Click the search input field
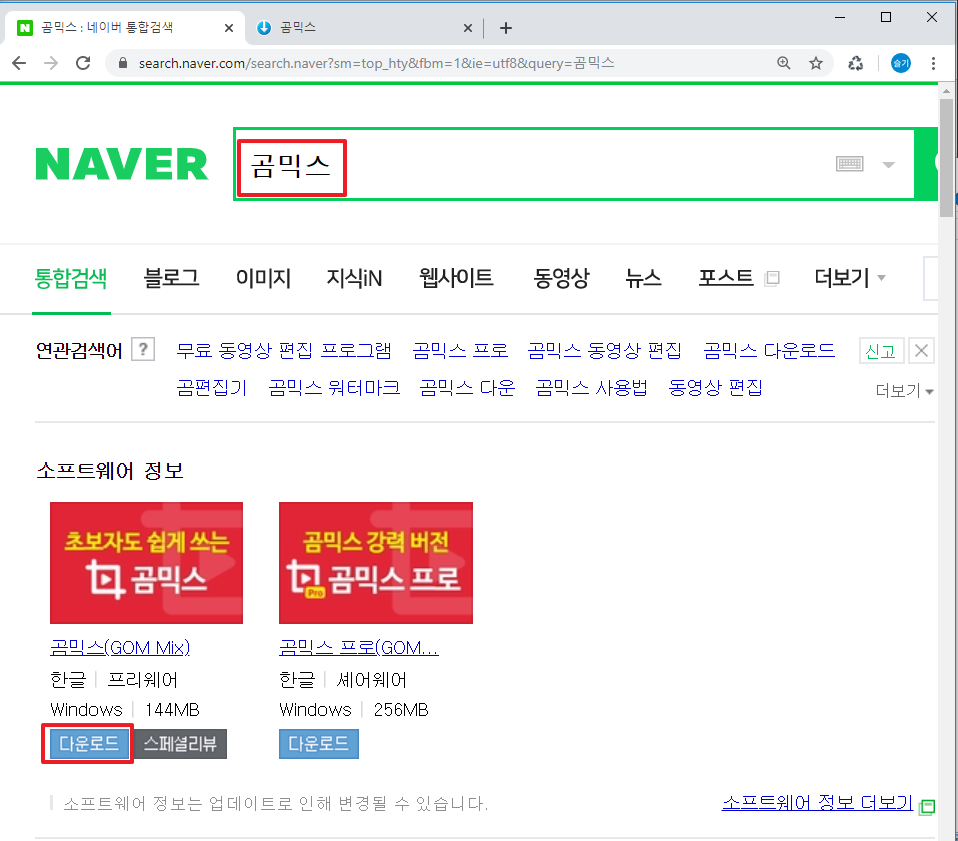The image size is (958, 841). (574, 164)
